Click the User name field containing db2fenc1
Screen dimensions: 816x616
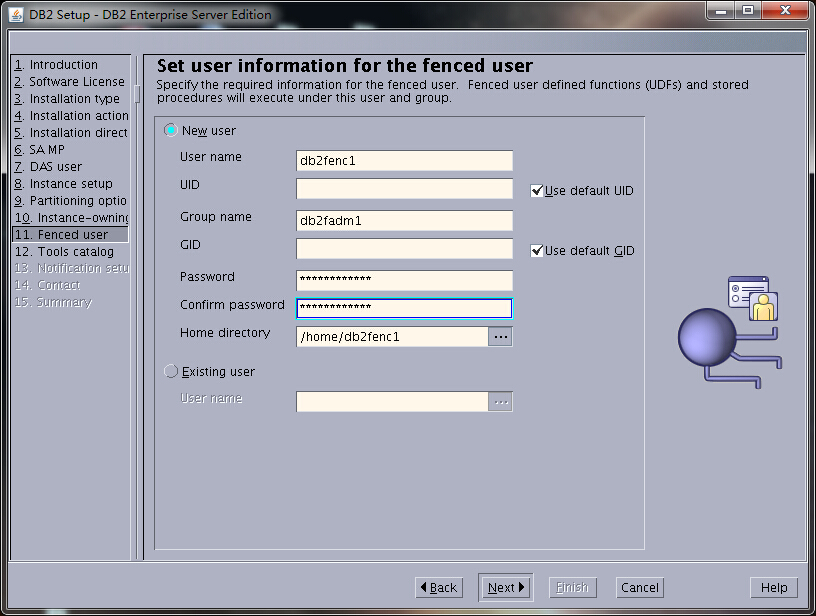tap(404, 161)
